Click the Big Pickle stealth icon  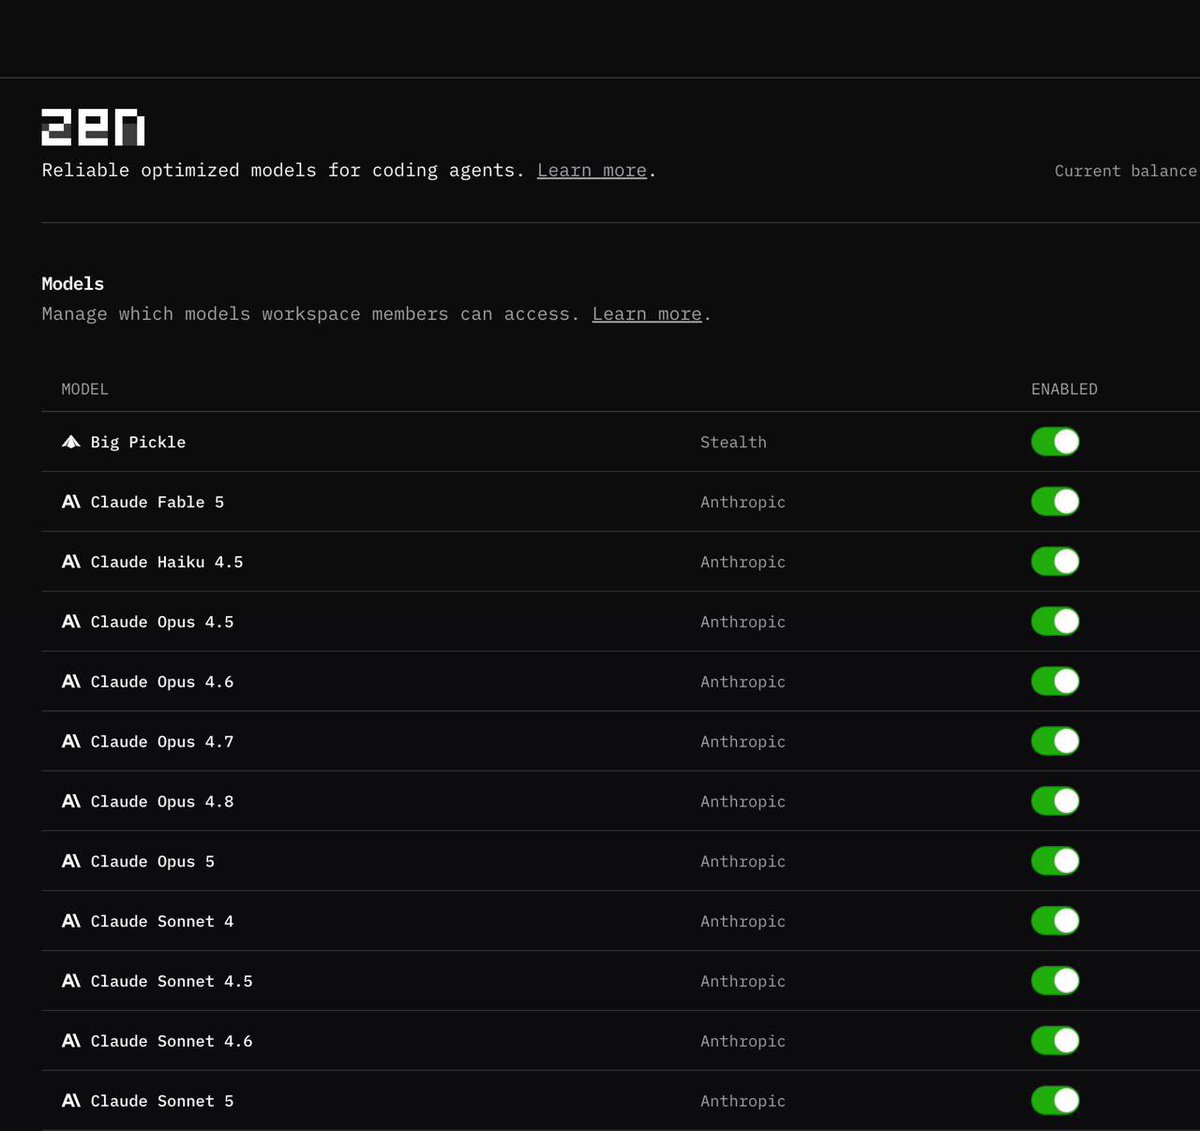pyautogui.click(x=71, y=442)
